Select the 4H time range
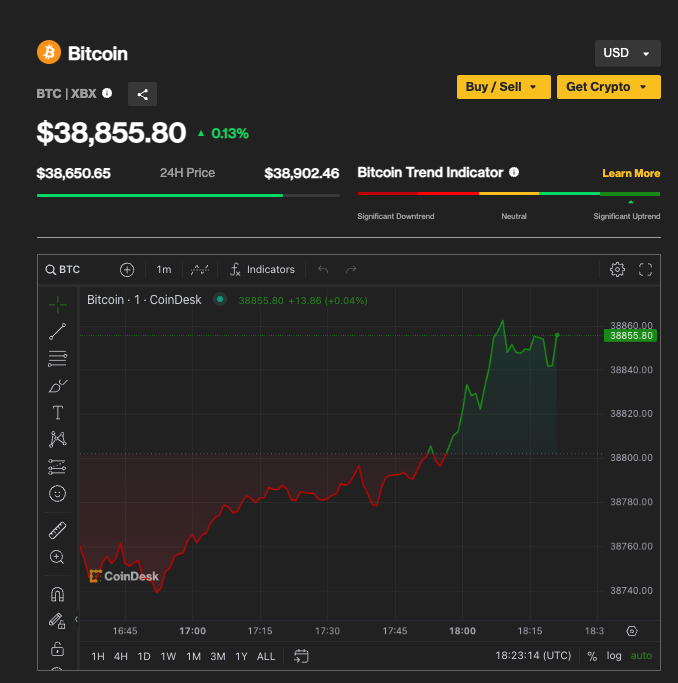The width and height of the screenshot is (678, 683). (121, 656)
